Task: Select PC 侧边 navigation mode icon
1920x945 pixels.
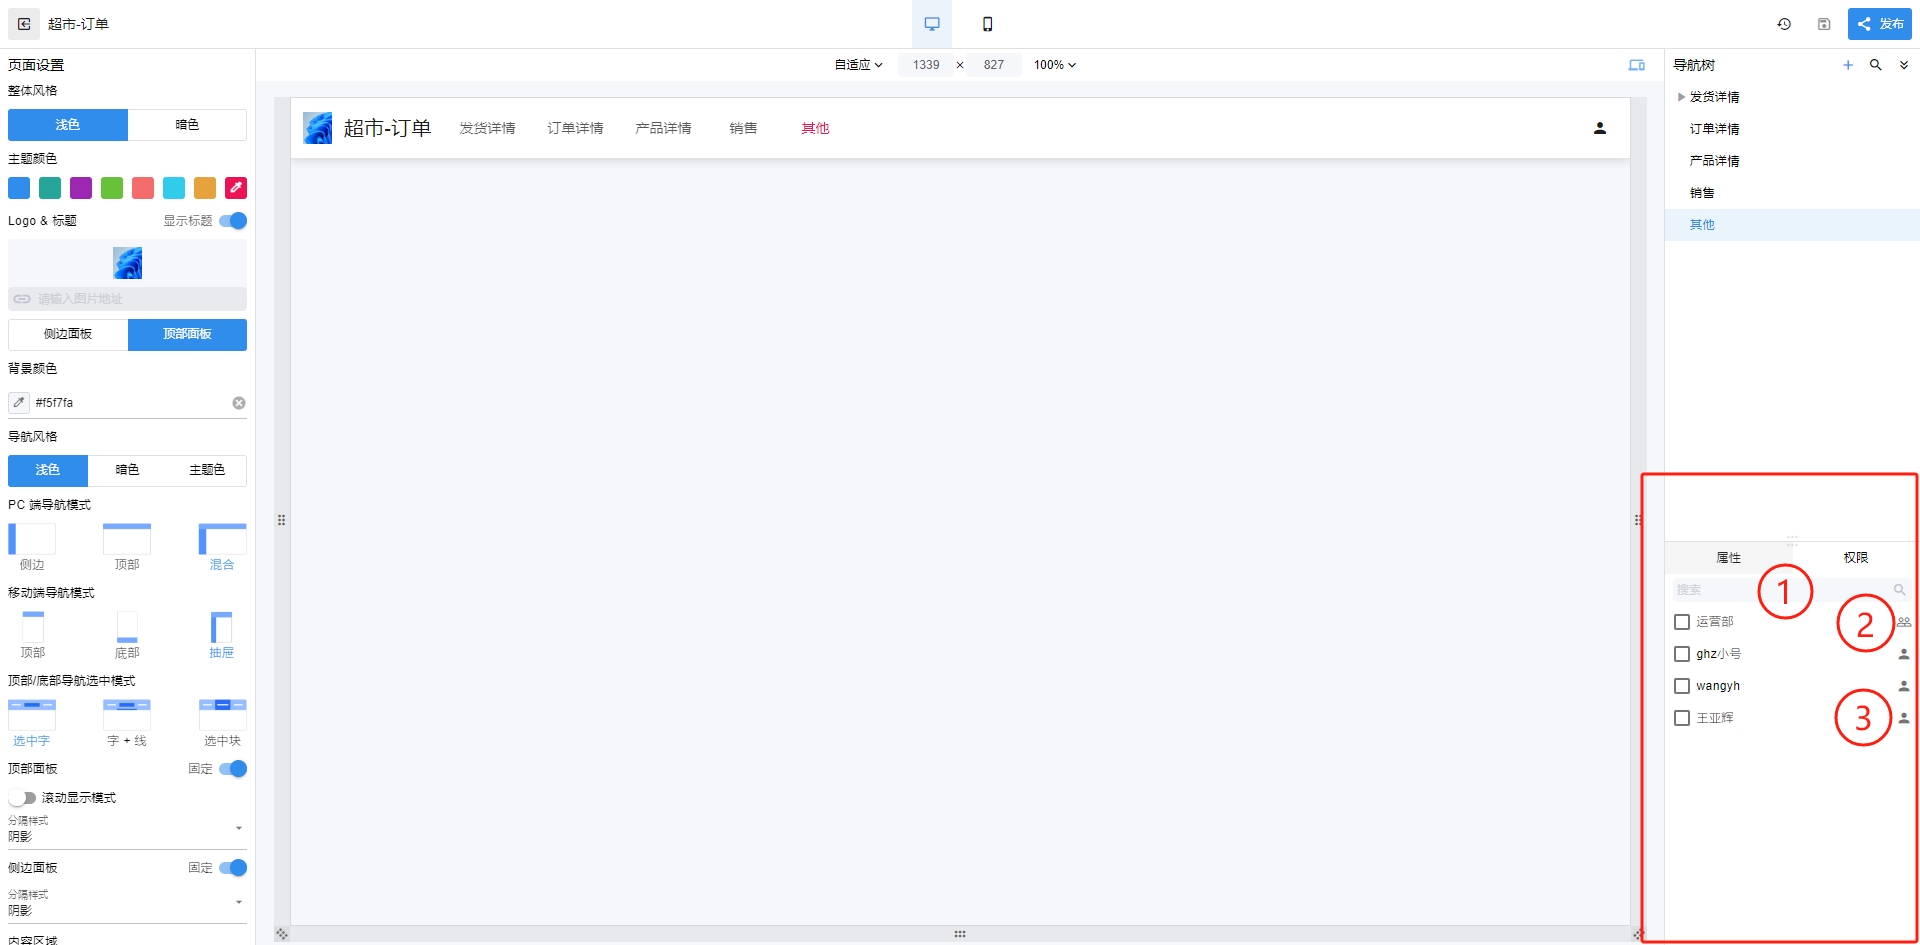Action: click(x=32, y=539)
